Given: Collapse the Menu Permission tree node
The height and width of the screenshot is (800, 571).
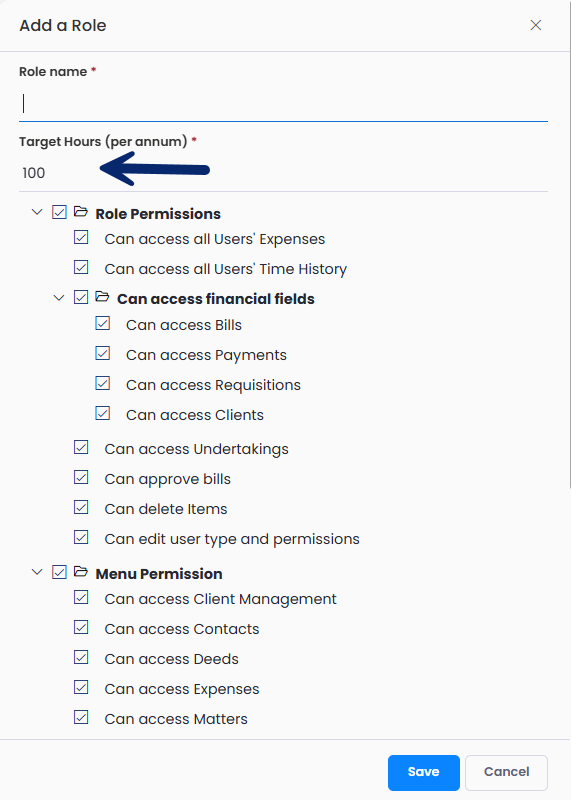Looking at the screenshot, I should [37, 572].
